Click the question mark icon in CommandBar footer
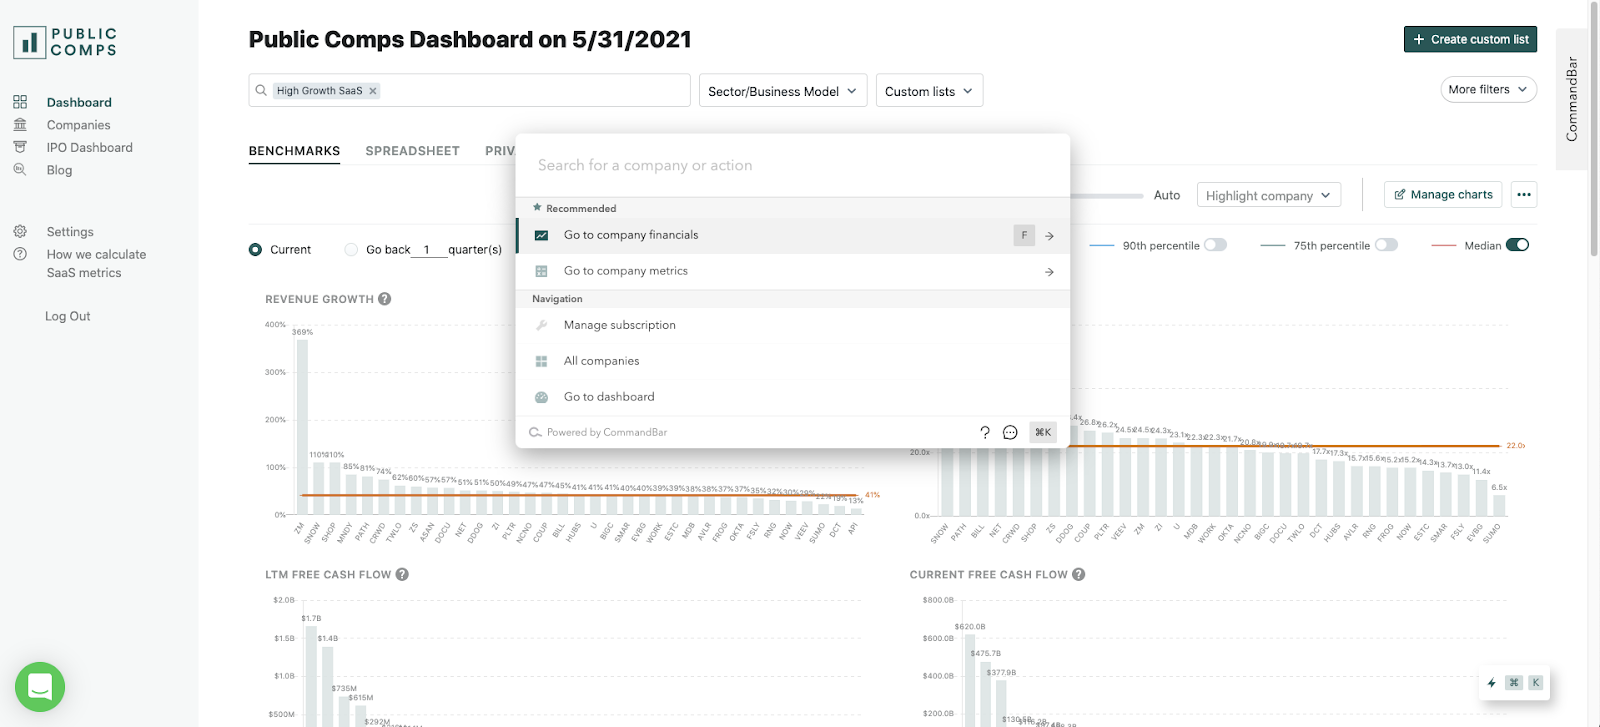 (985, 432)
